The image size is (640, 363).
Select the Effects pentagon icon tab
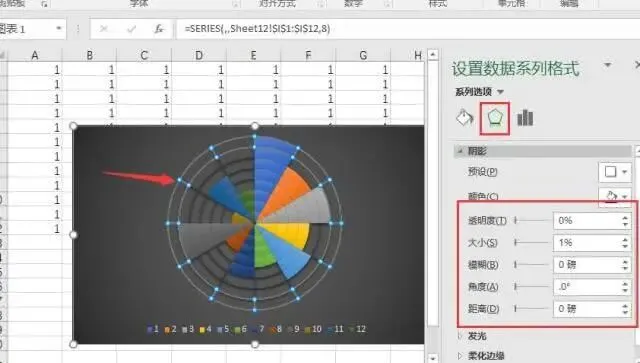495,118
